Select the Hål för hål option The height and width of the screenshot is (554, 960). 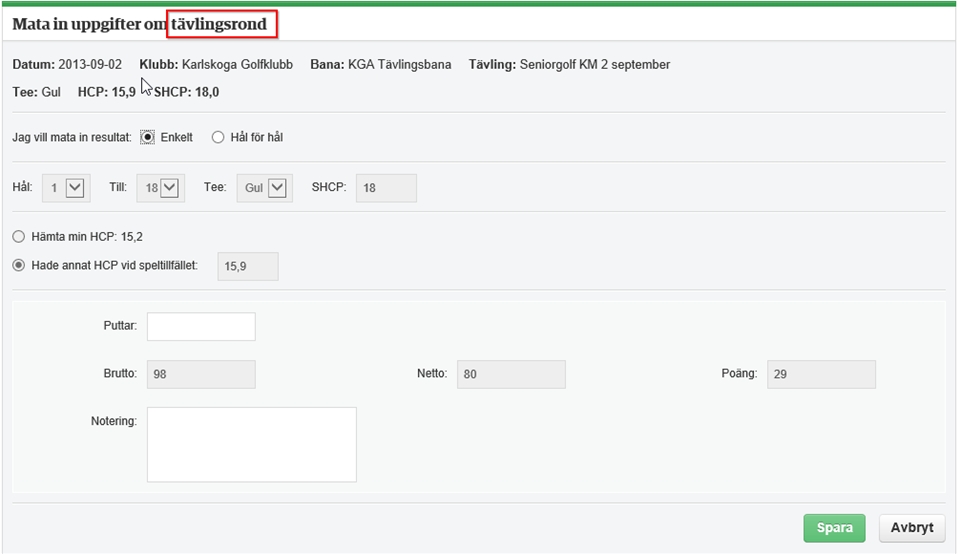pos(218,137)
